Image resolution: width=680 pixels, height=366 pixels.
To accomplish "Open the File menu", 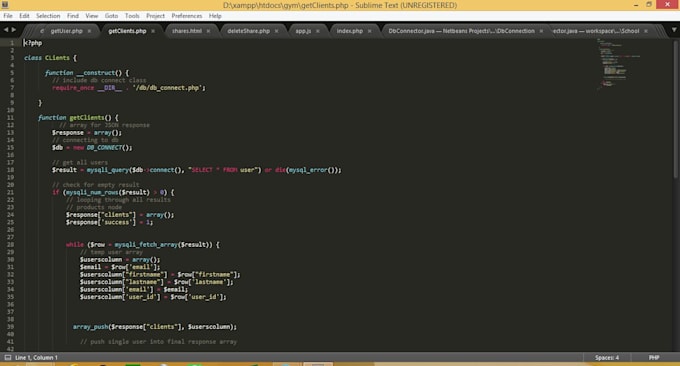I will [8, 16].
